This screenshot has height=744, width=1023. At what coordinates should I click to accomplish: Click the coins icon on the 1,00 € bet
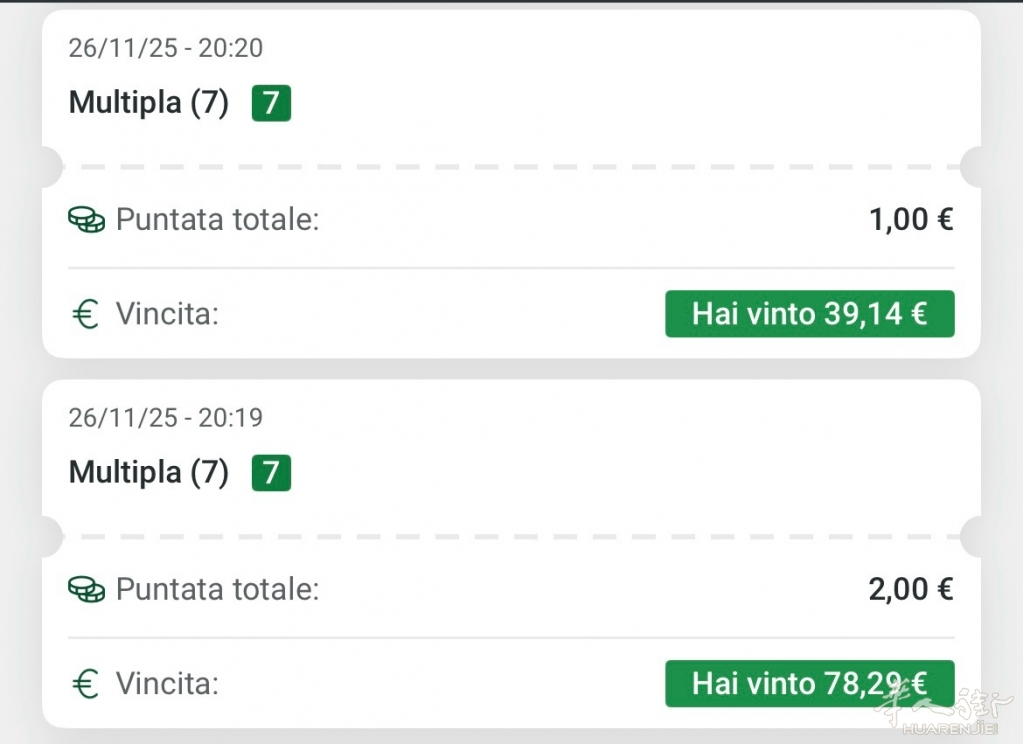(x=87, y=220)
